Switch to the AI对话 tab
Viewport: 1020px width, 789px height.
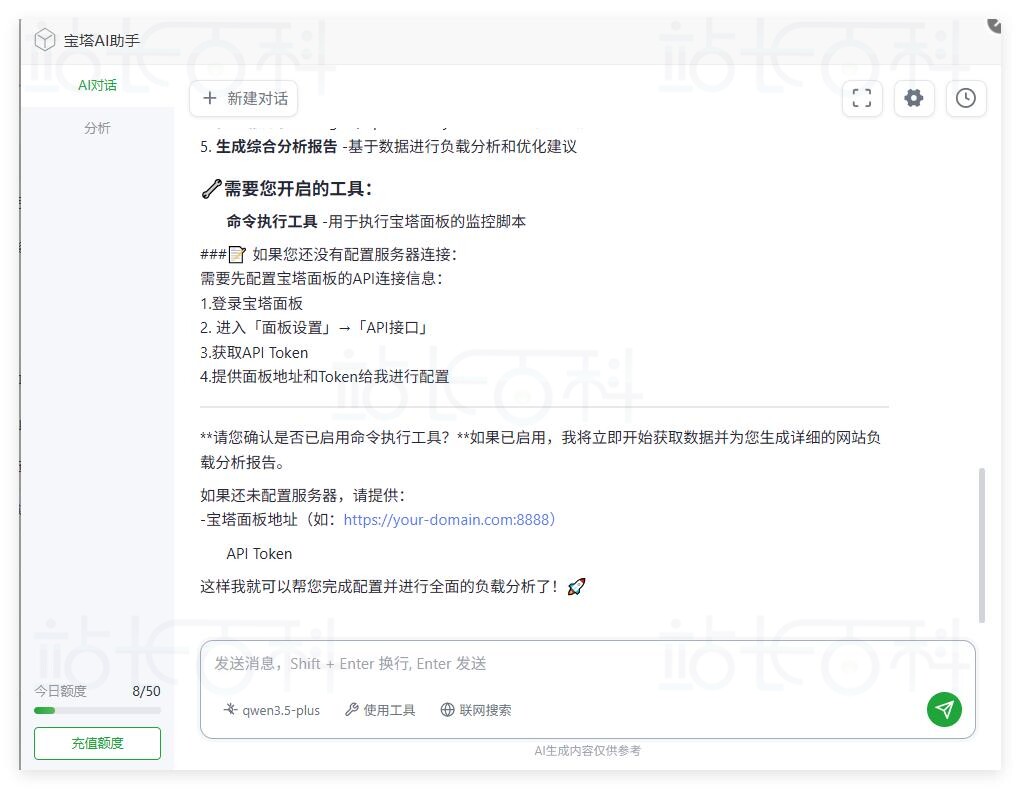coord(98,85)
